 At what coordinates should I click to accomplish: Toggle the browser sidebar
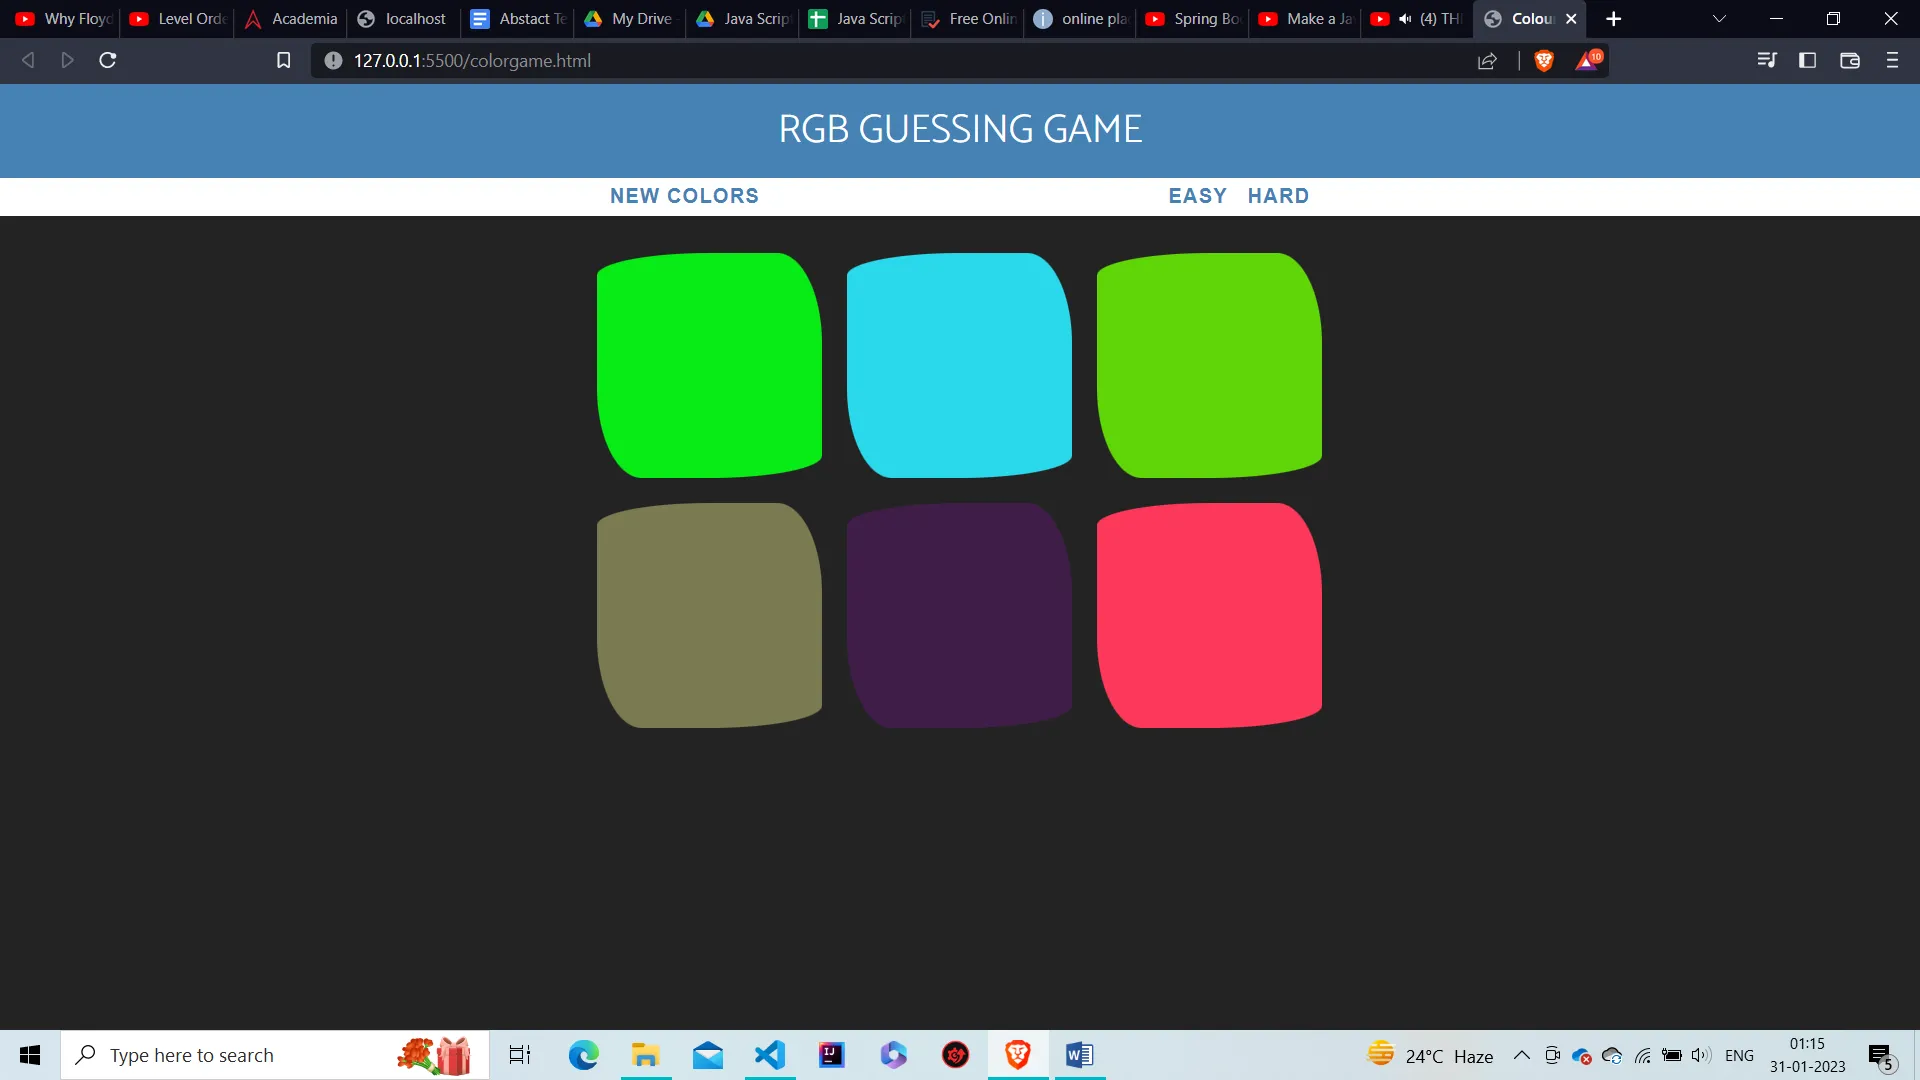click(1808, 60)
